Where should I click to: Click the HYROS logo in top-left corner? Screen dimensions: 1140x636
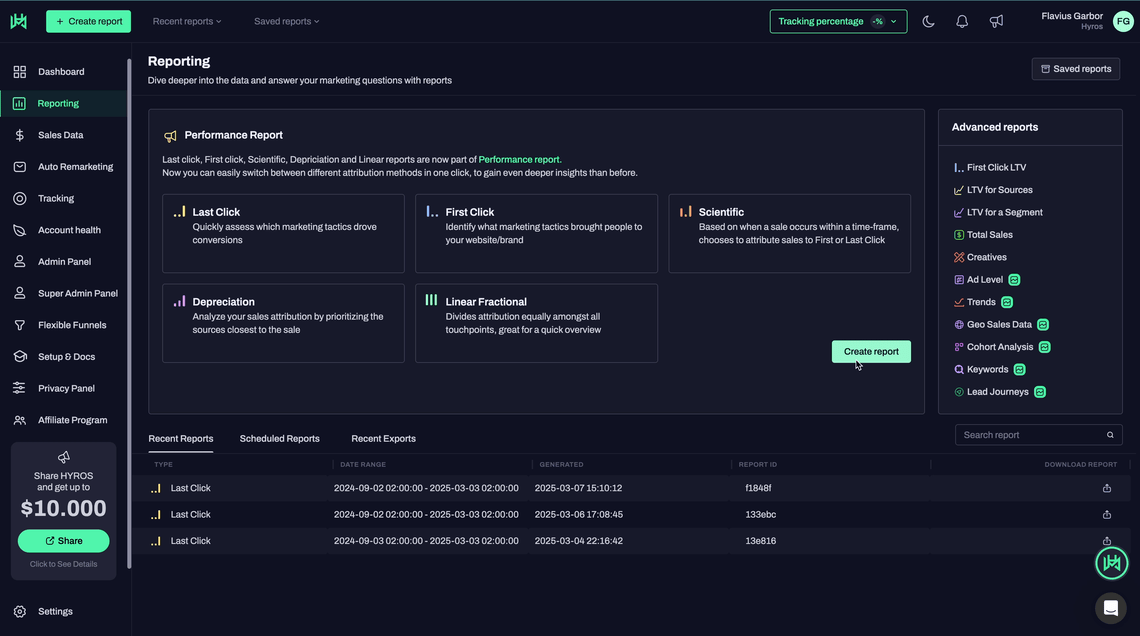(x=19, y=21)
